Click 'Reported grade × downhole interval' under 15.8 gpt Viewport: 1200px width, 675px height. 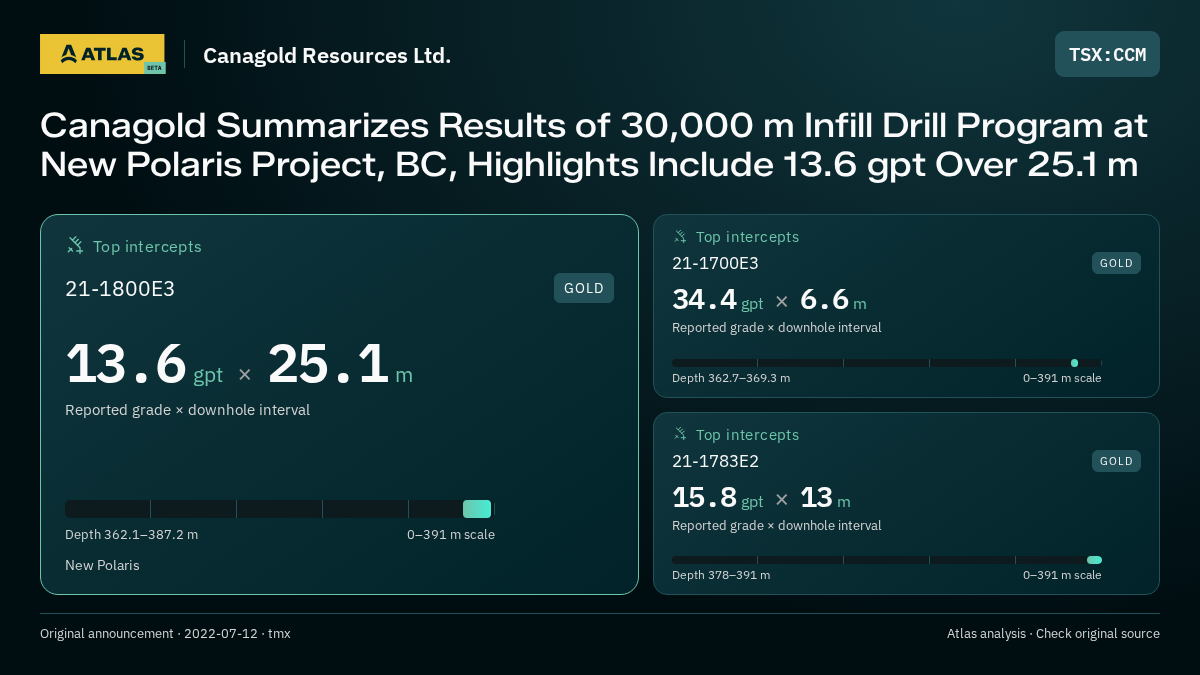(776, 526)
